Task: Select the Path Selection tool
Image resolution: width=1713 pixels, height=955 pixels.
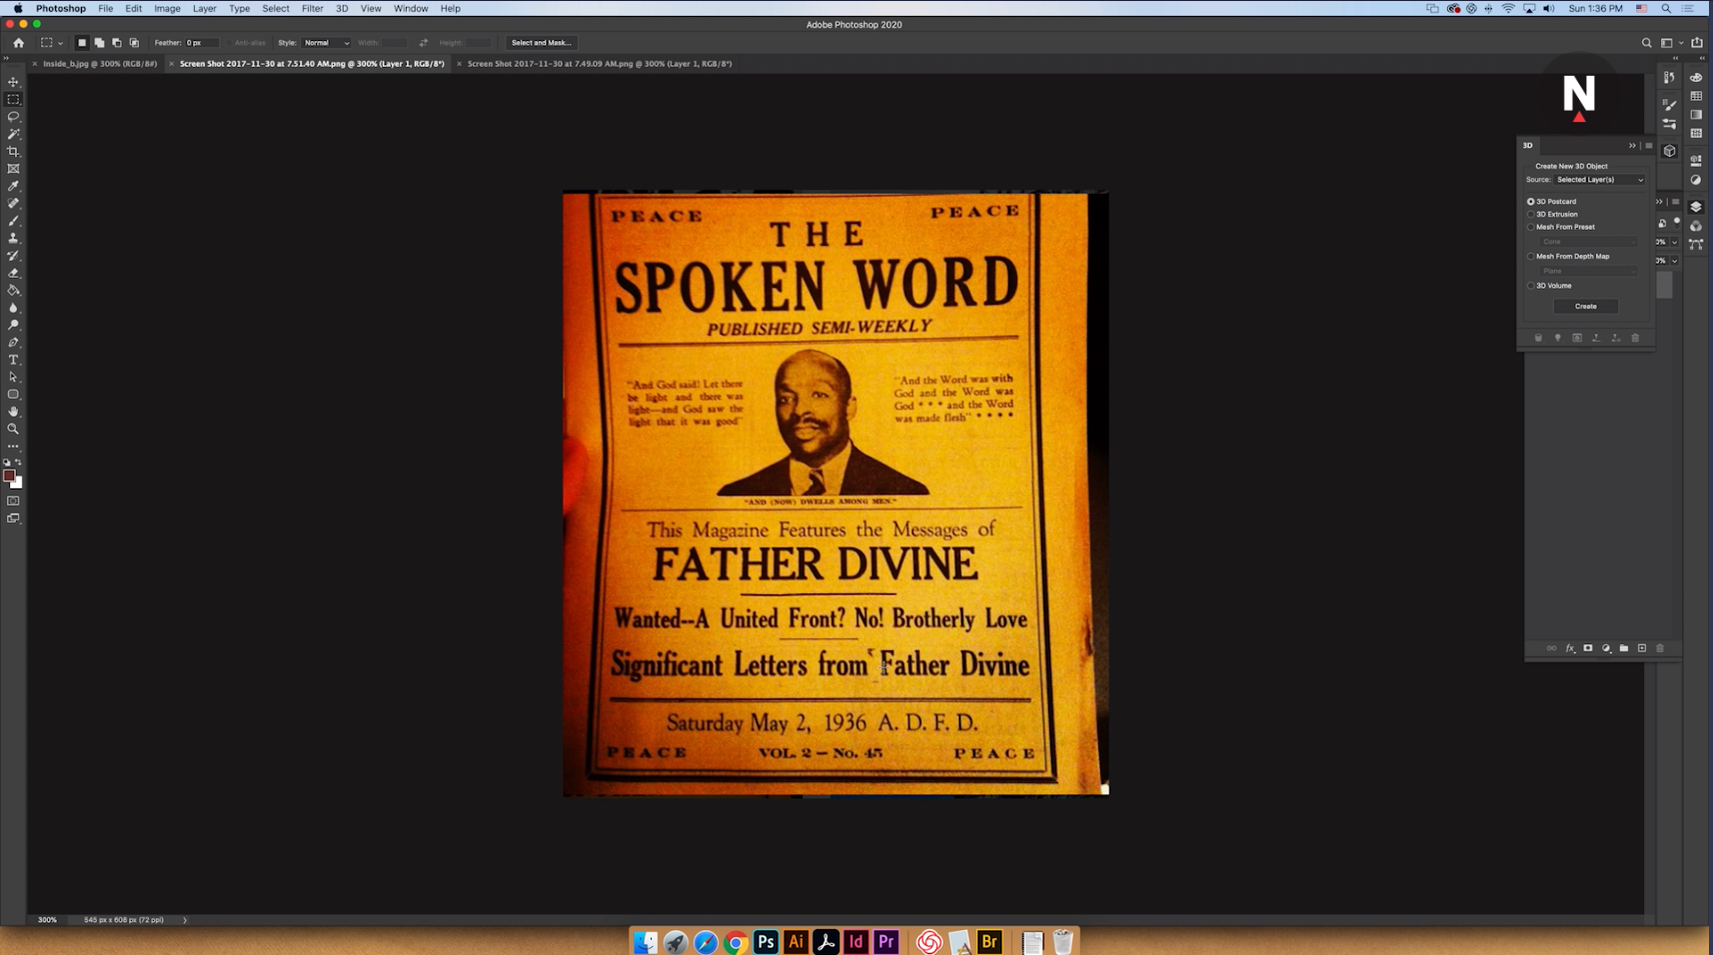Action: (x=13, y=377)
